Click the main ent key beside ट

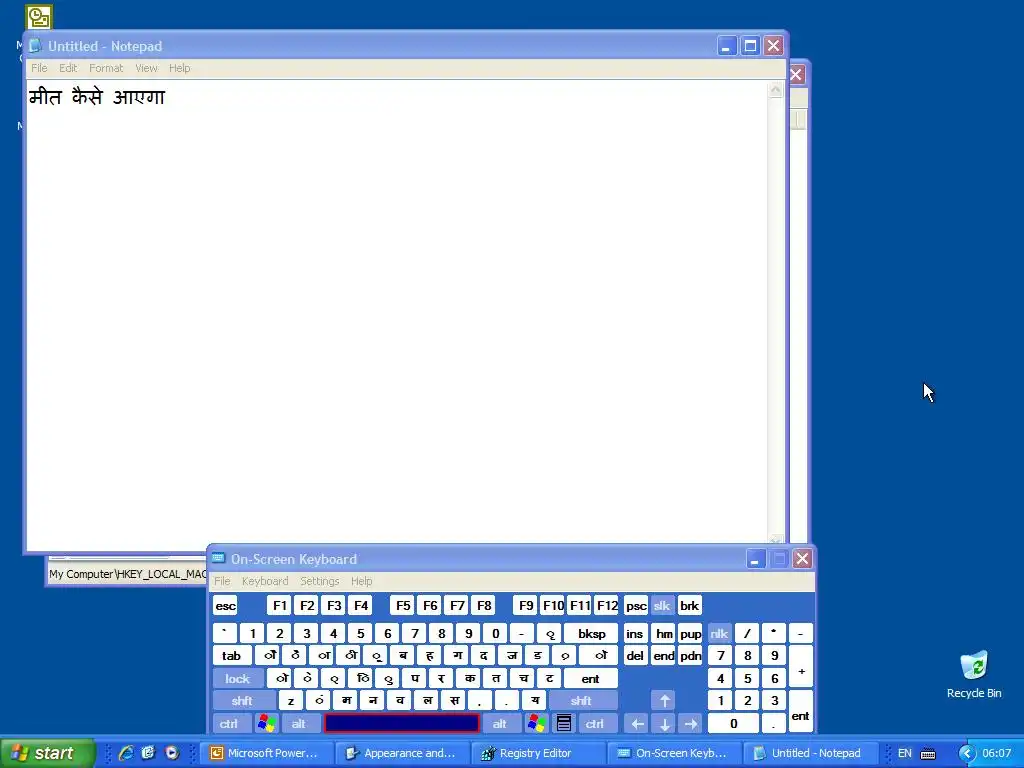(590, 679)
